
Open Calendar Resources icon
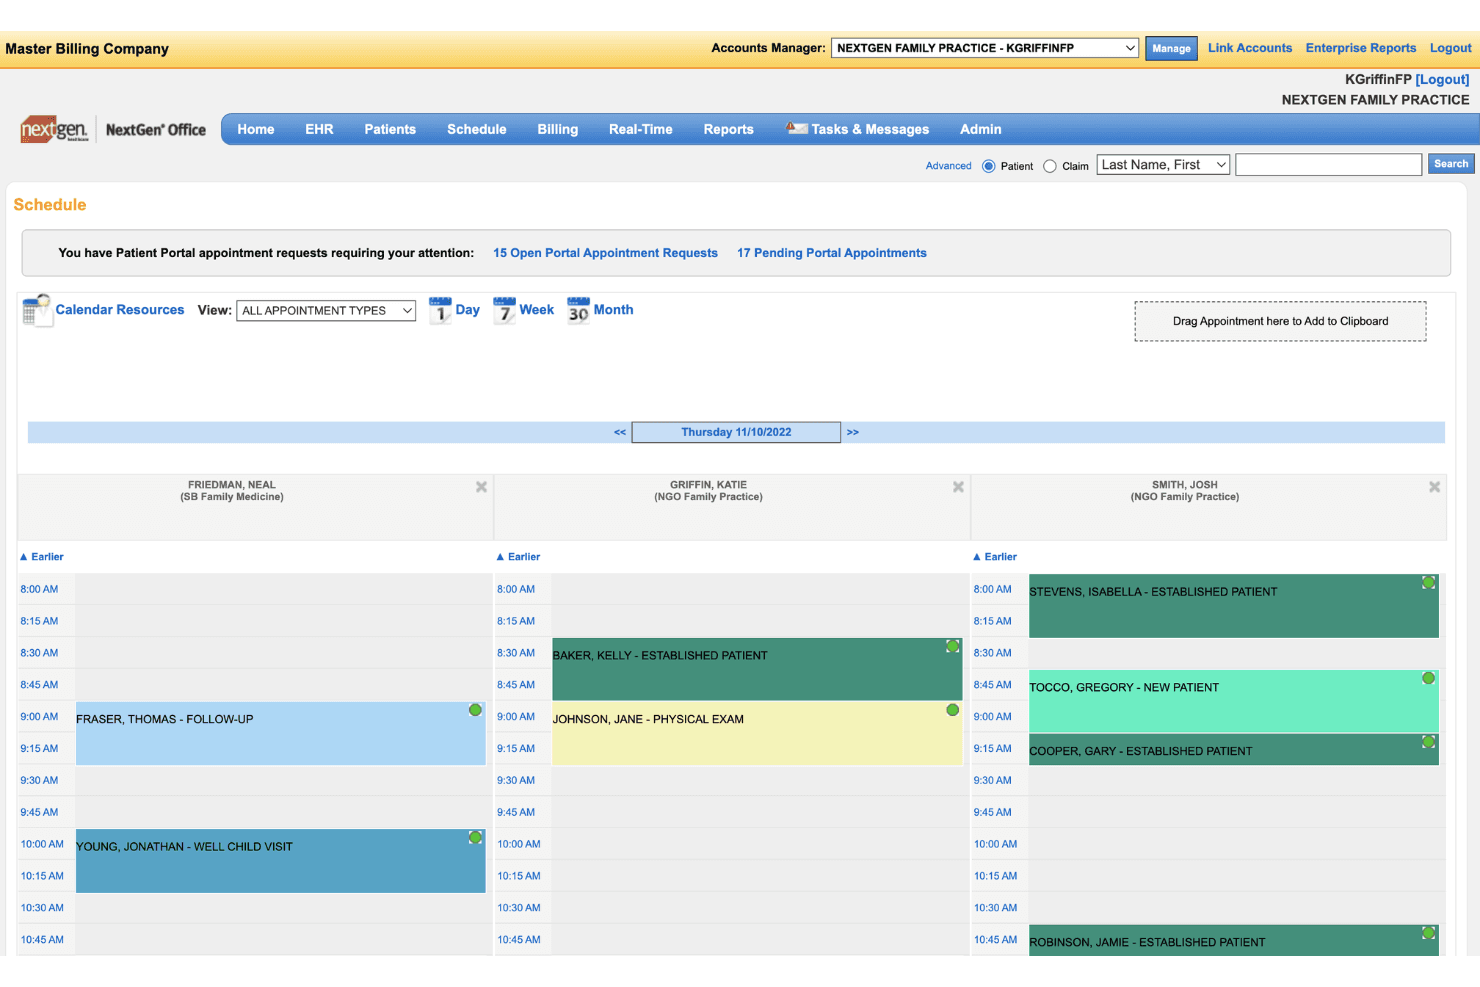point(37,311)
